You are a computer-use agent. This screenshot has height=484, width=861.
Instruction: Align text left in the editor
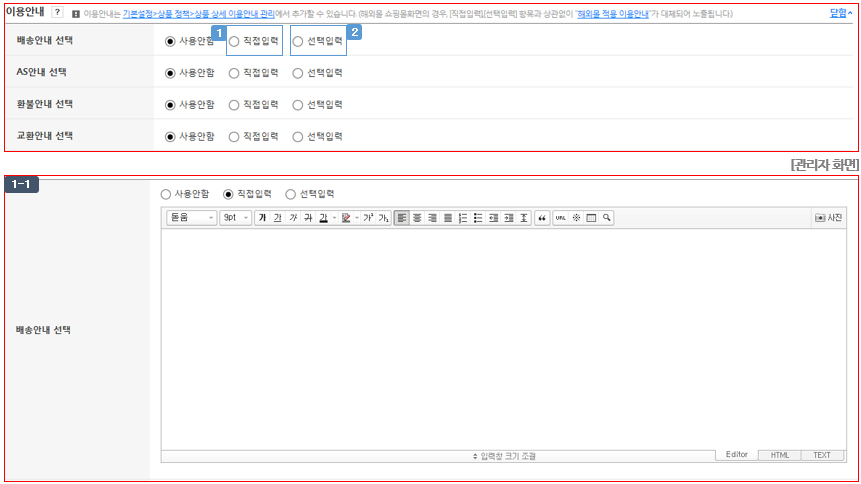[402, 218]
